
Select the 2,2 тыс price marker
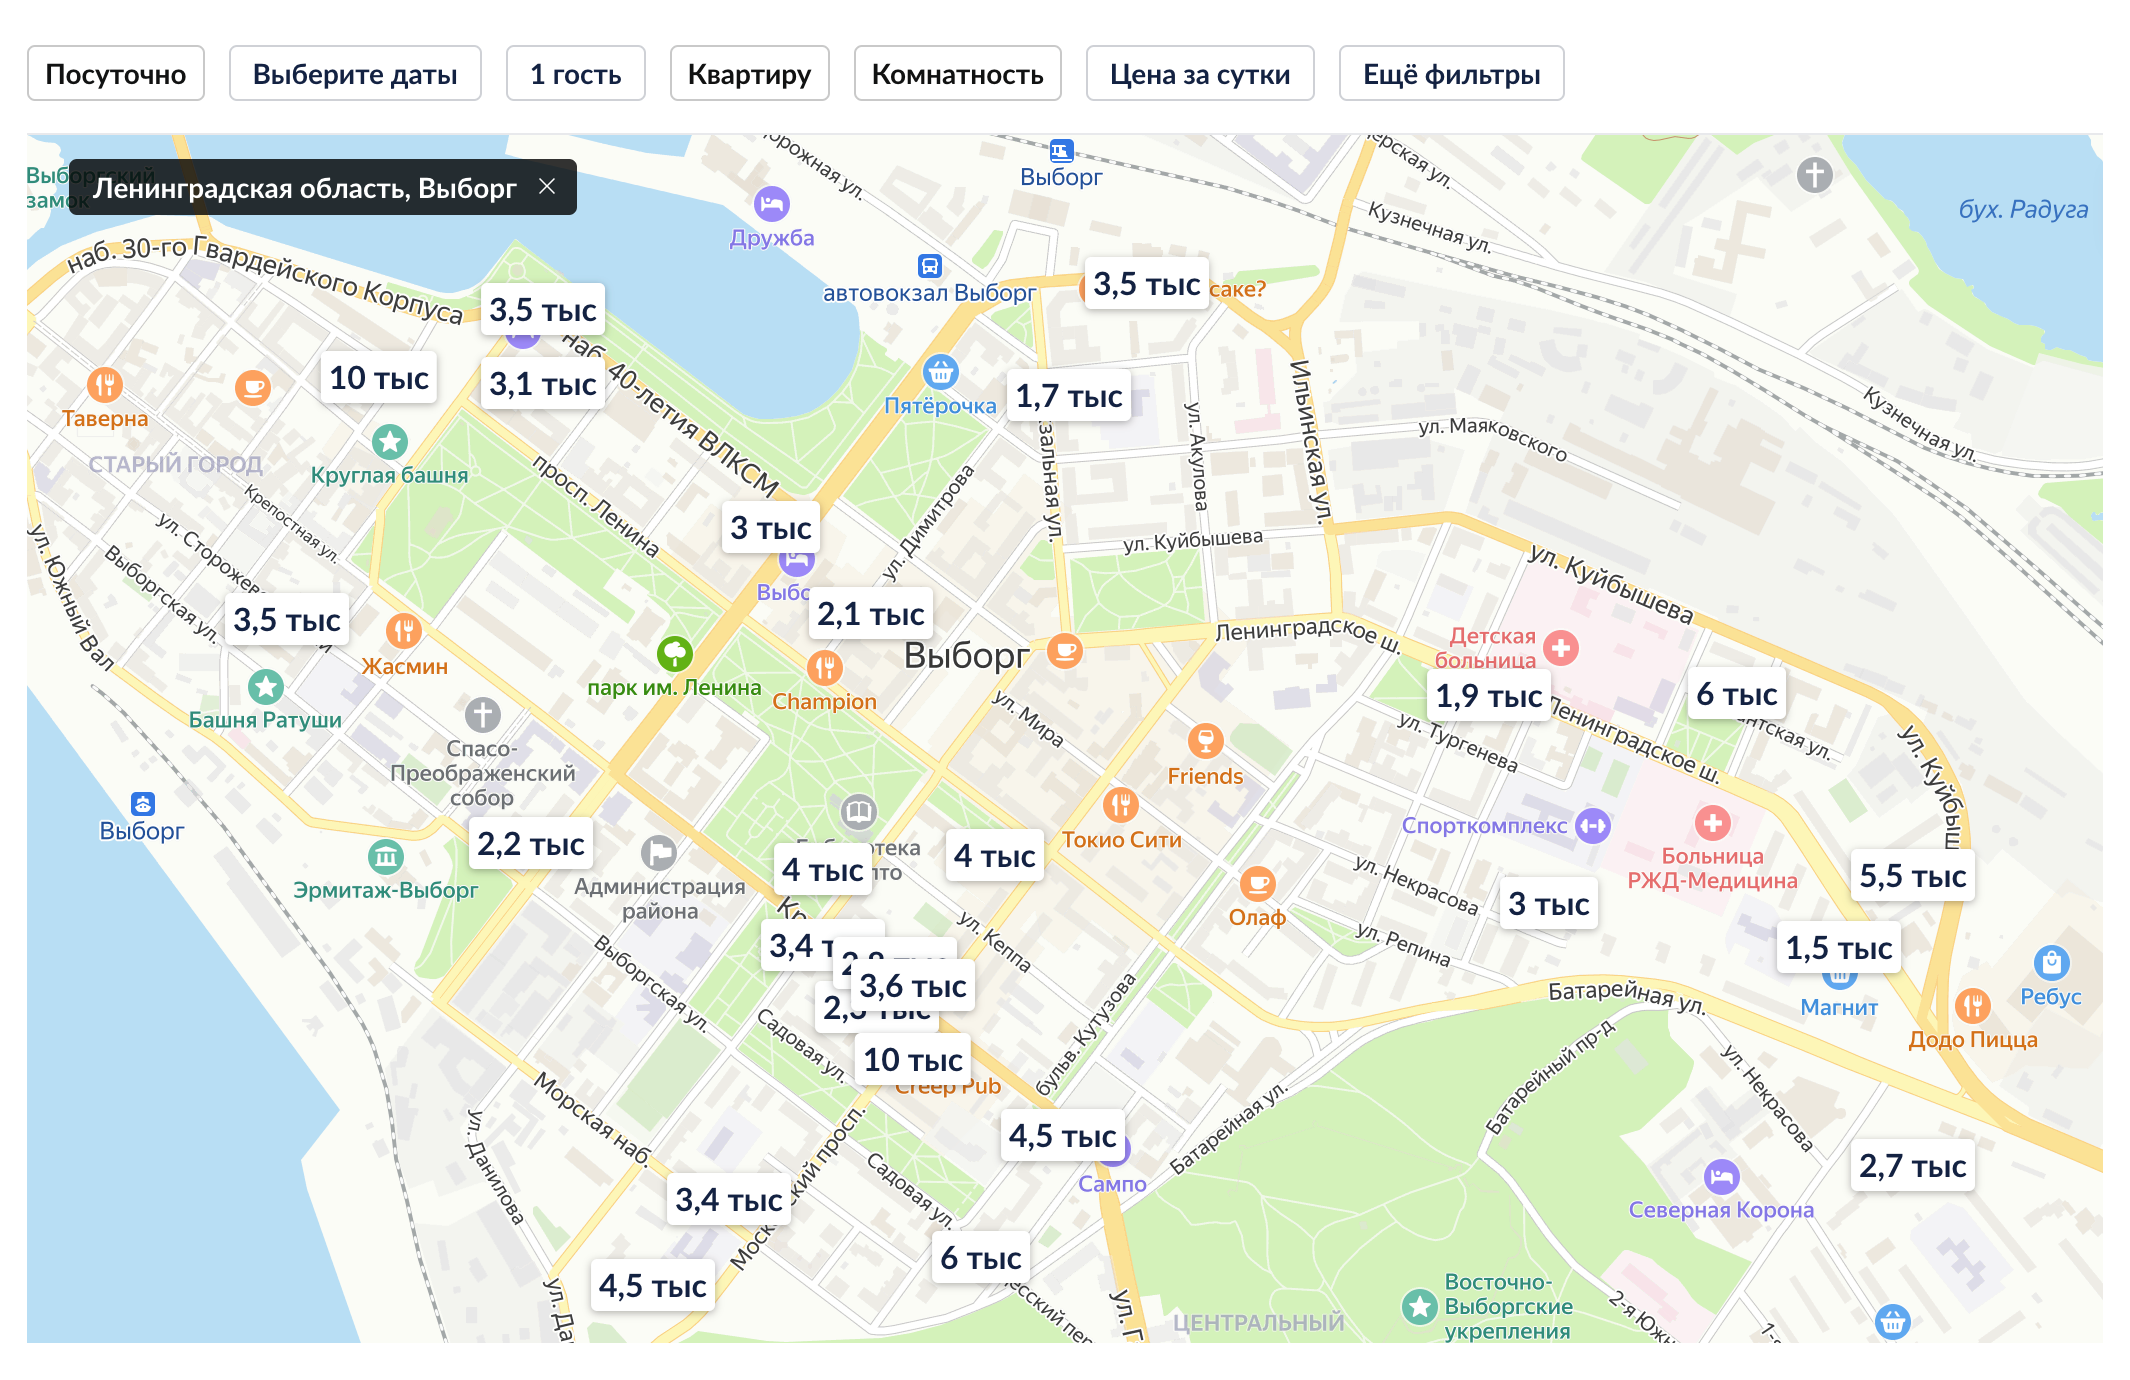[x=531, y=844]
